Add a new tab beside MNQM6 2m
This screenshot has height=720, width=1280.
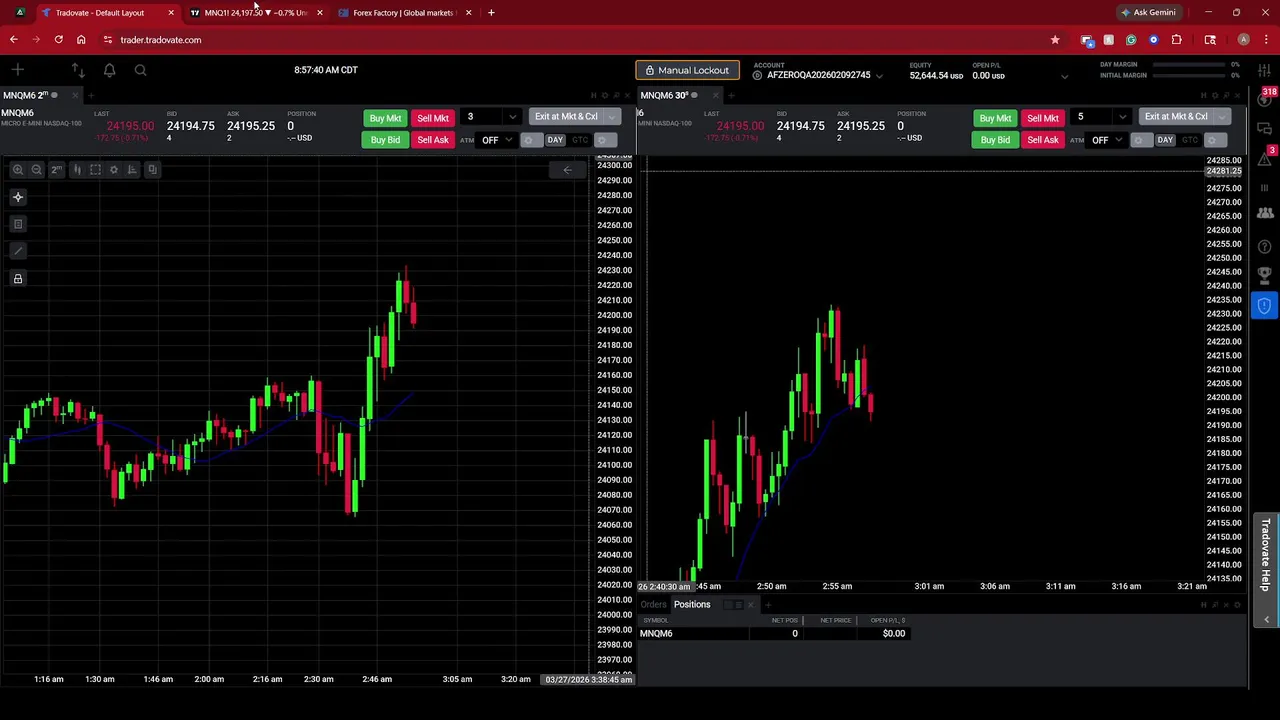91,95
